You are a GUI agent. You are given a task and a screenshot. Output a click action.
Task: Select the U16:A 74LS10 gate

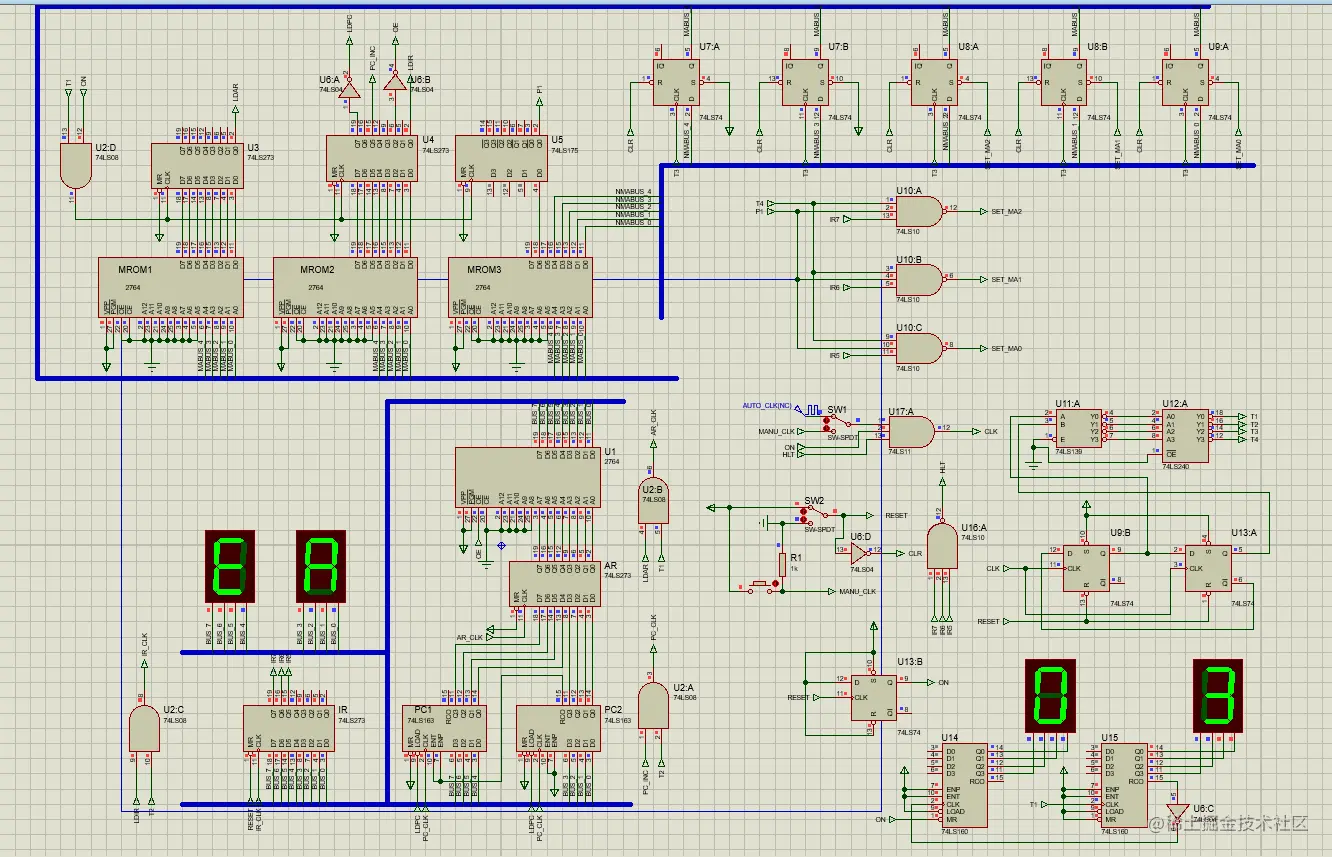tap(942, 547)
